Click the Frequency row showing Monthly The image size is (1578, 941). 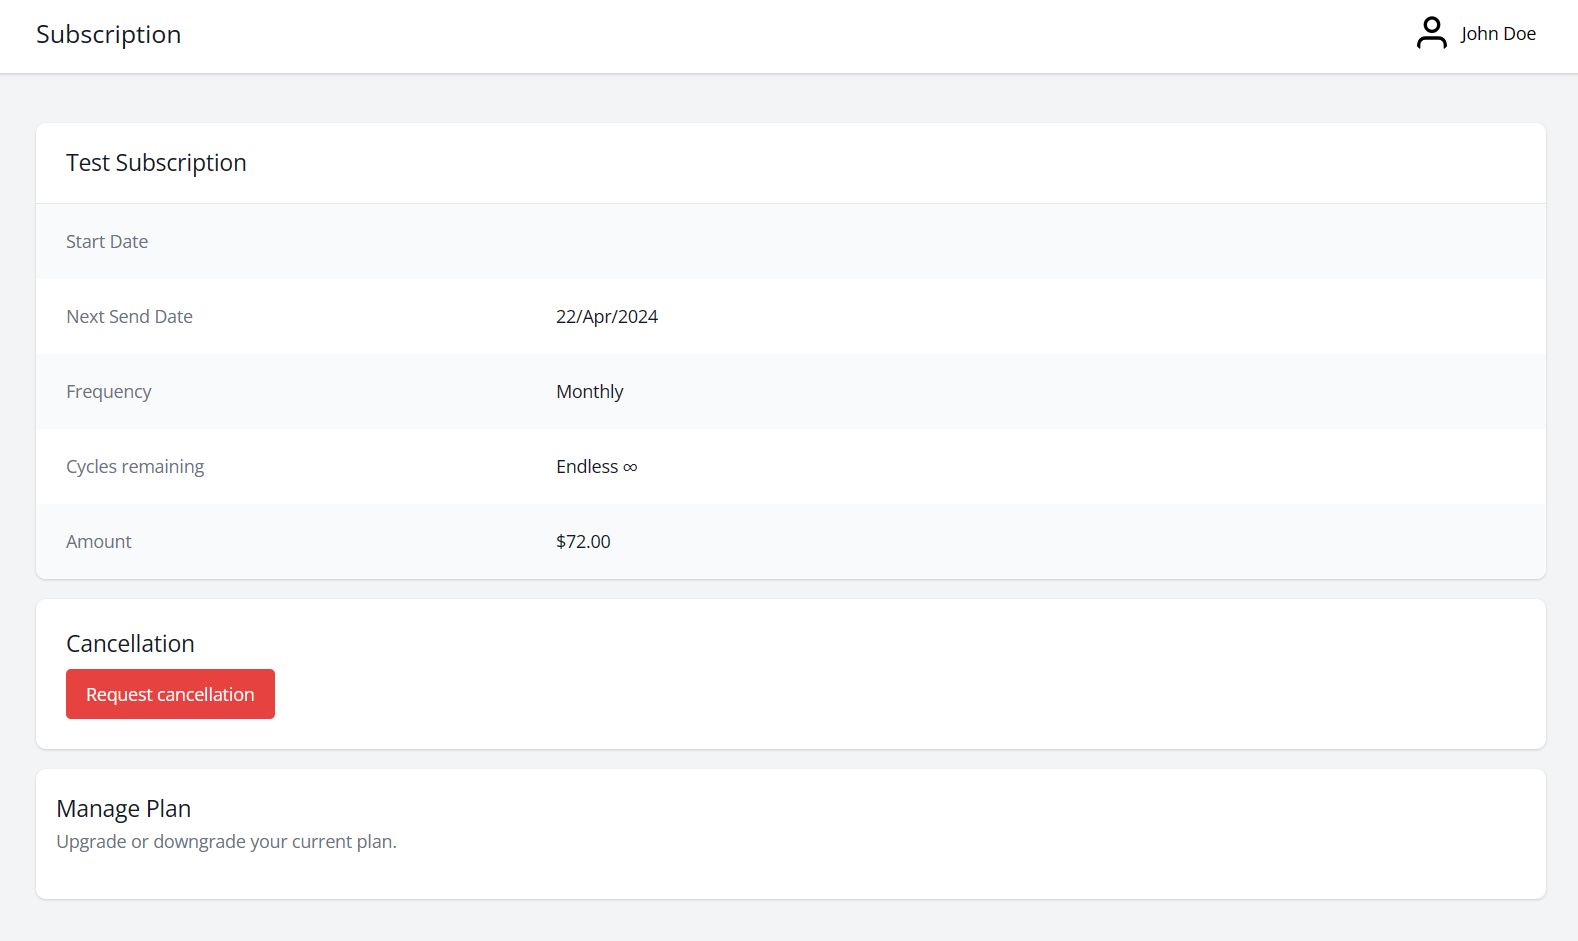coord(590,391)
